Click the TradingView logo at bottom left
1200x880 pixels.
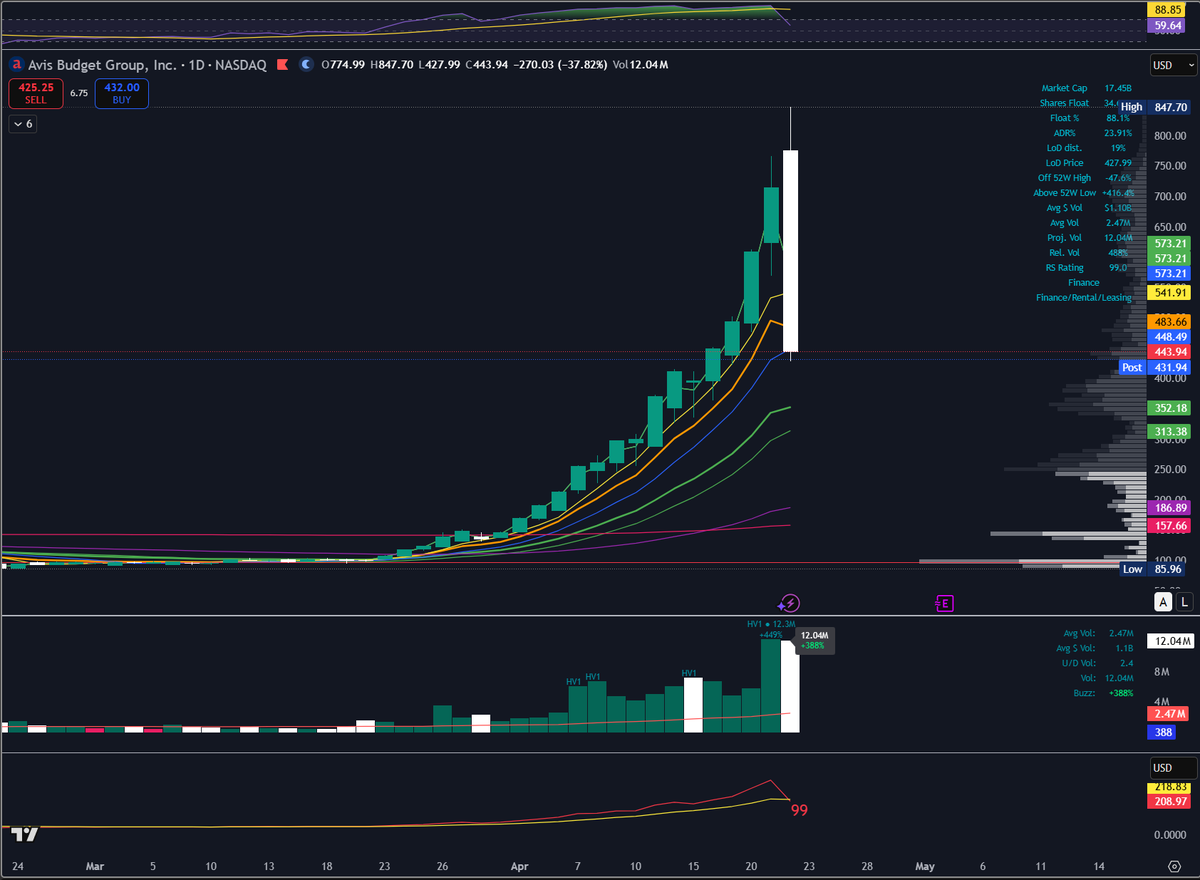click(x=26, y=834)
